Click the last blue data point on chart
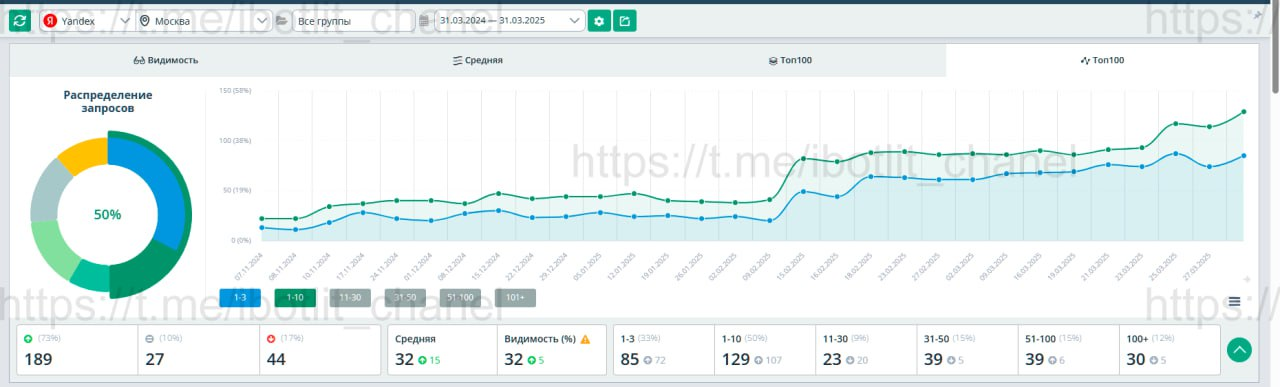The image size is (1280, 387). pyautogui.click(x=1244, y=156)
